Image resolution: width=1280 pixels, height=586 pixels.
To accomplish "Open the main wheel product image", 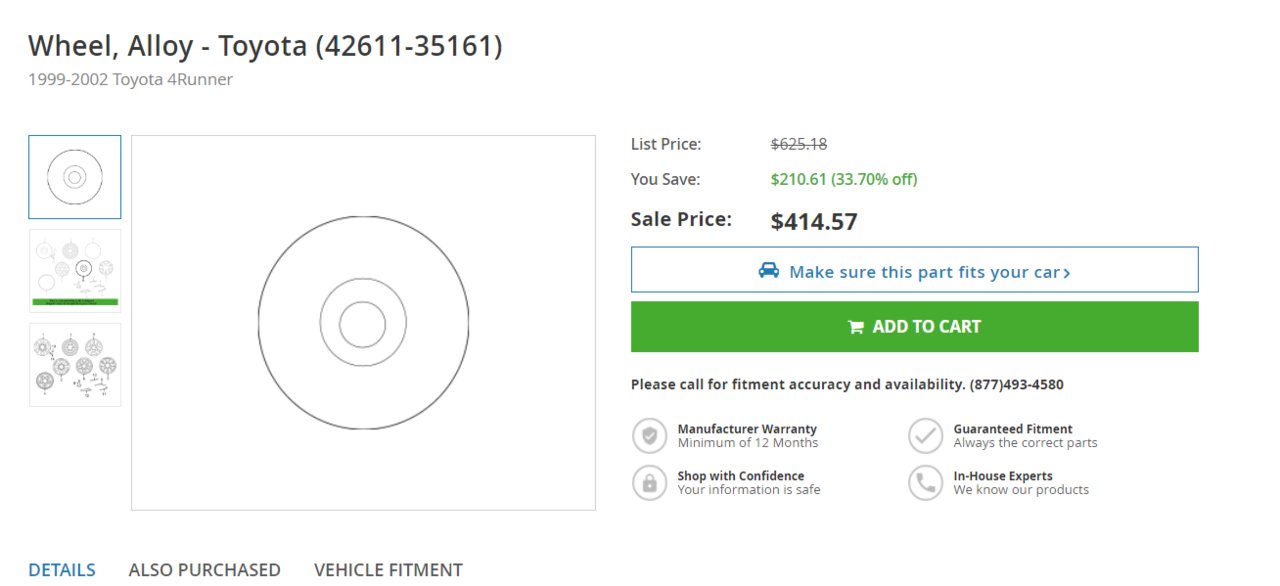I will tap(363, 323).
